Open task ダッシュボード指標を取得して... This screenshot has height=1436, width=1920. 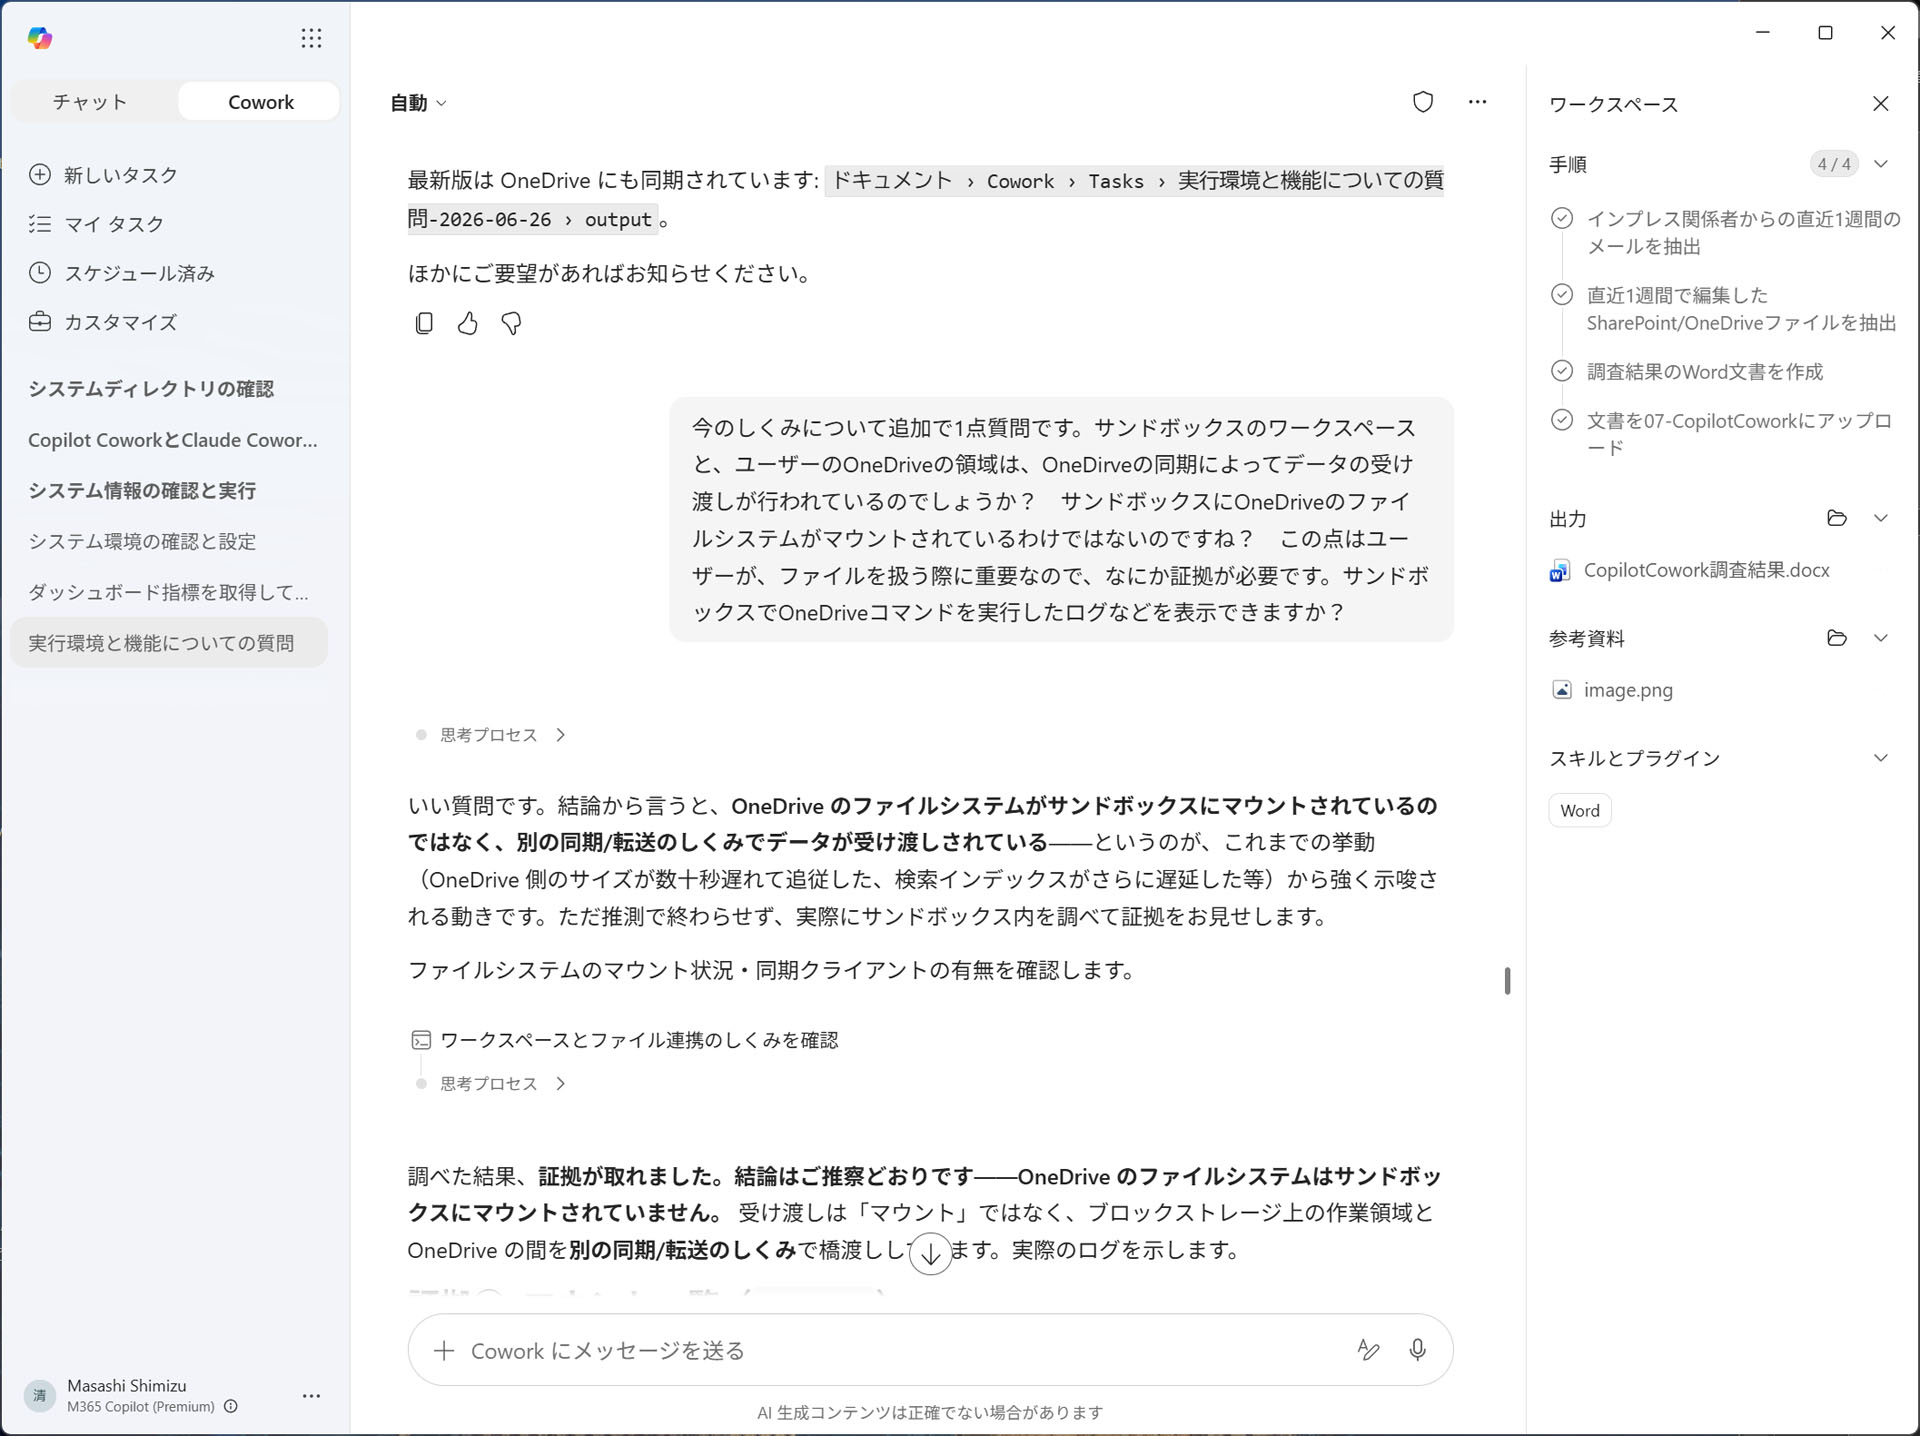click(168, 593)
